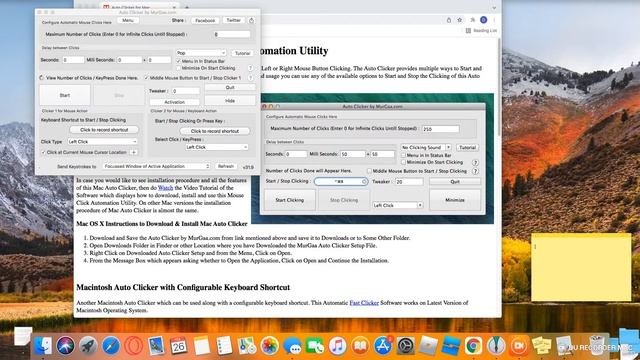Open Messages from the dock
Viewport: 640px width, 360px height.
(292, 346)
